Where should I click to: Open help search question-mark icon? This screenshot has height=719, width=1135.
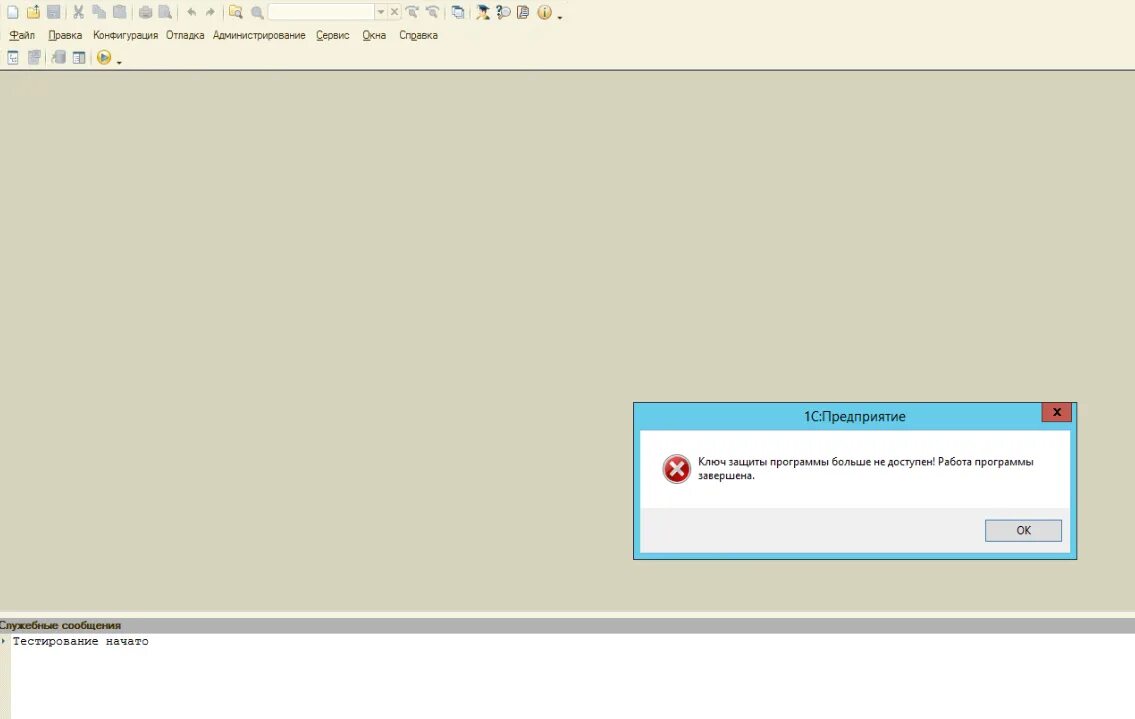(503, 12)
